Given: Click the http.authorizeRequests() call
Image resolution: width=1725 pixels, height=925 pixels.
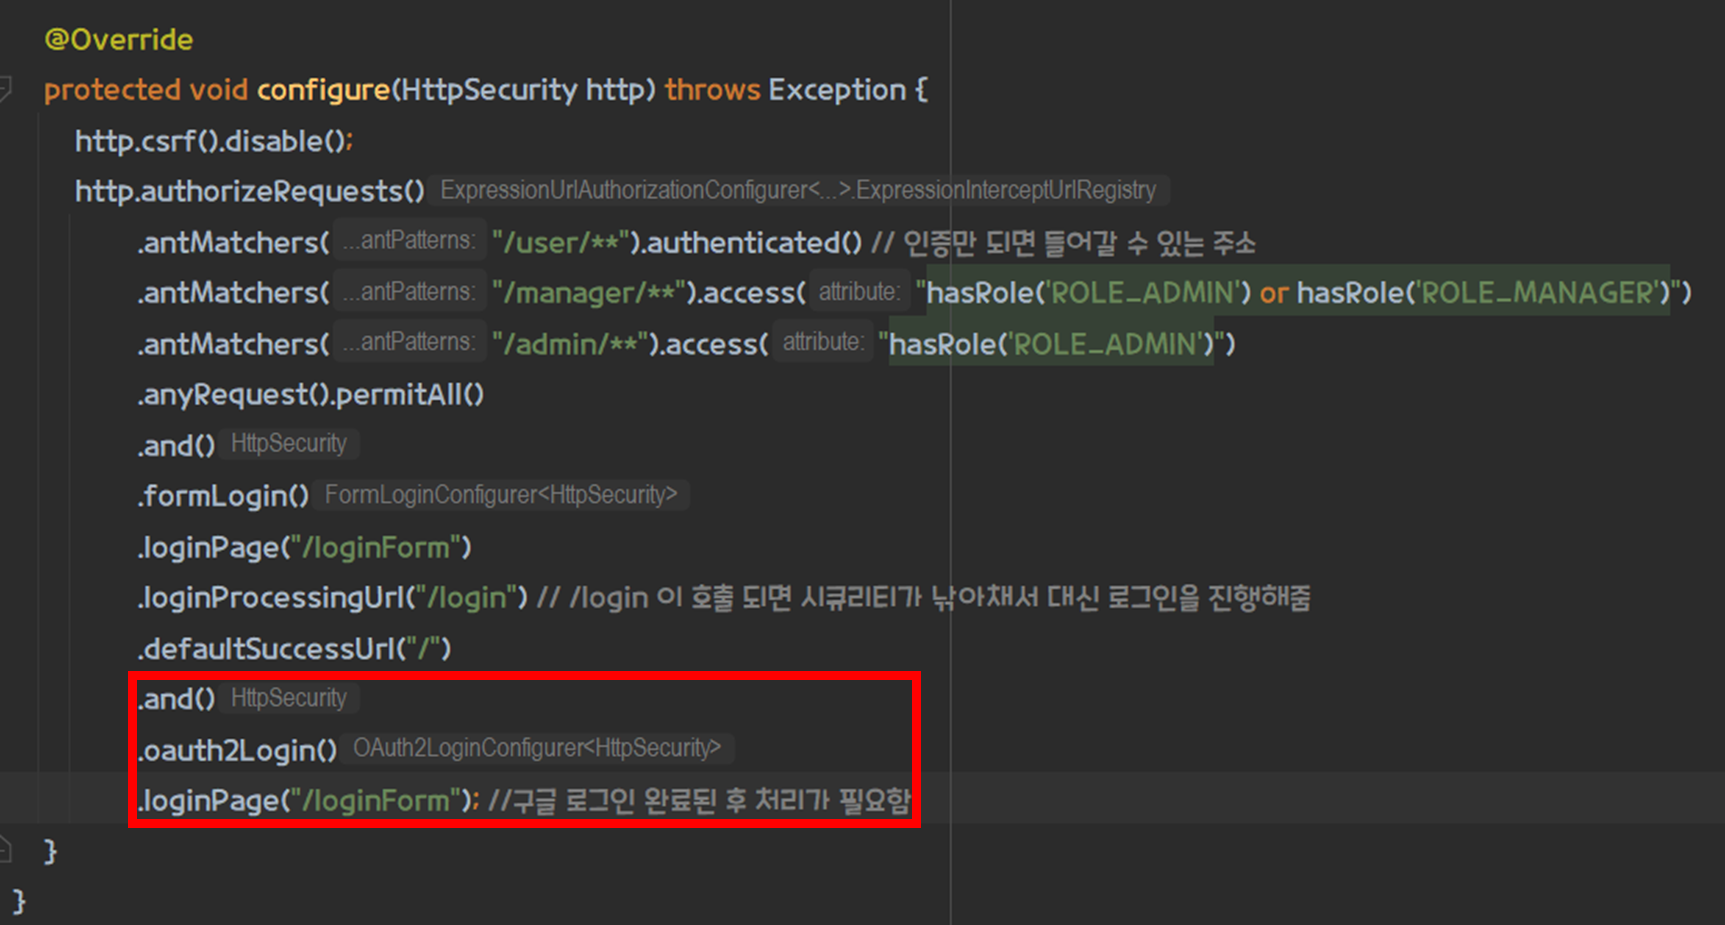Looking at the screenshot, I should pos(250,191).
